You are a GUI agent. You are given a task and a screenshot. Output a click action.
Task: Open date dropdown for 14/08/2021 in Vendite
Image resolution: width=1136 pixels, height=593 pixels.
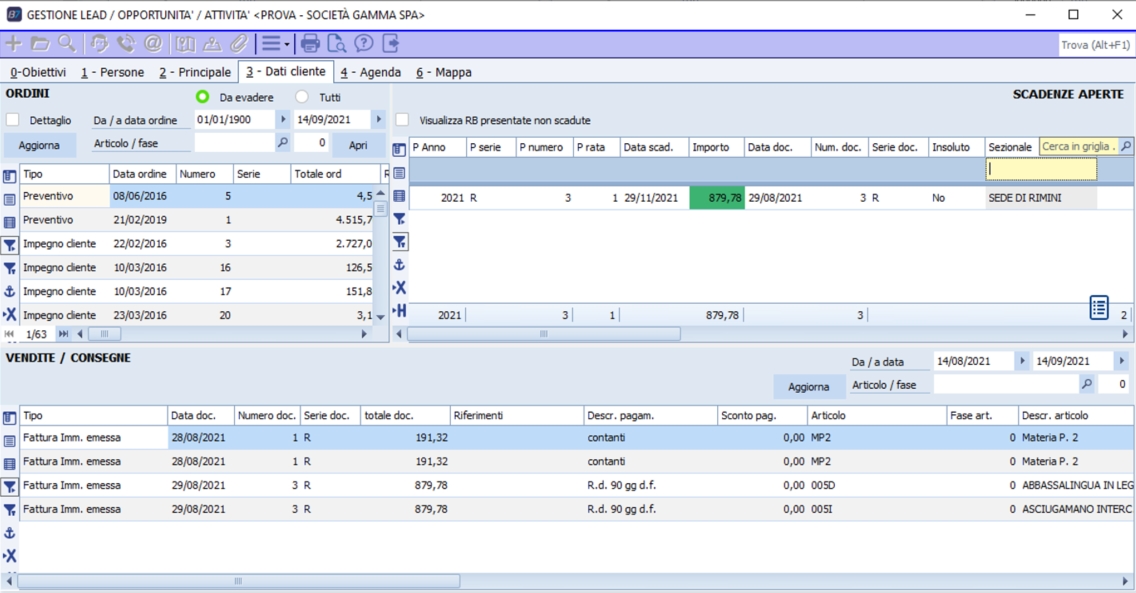click(1021, 362)
